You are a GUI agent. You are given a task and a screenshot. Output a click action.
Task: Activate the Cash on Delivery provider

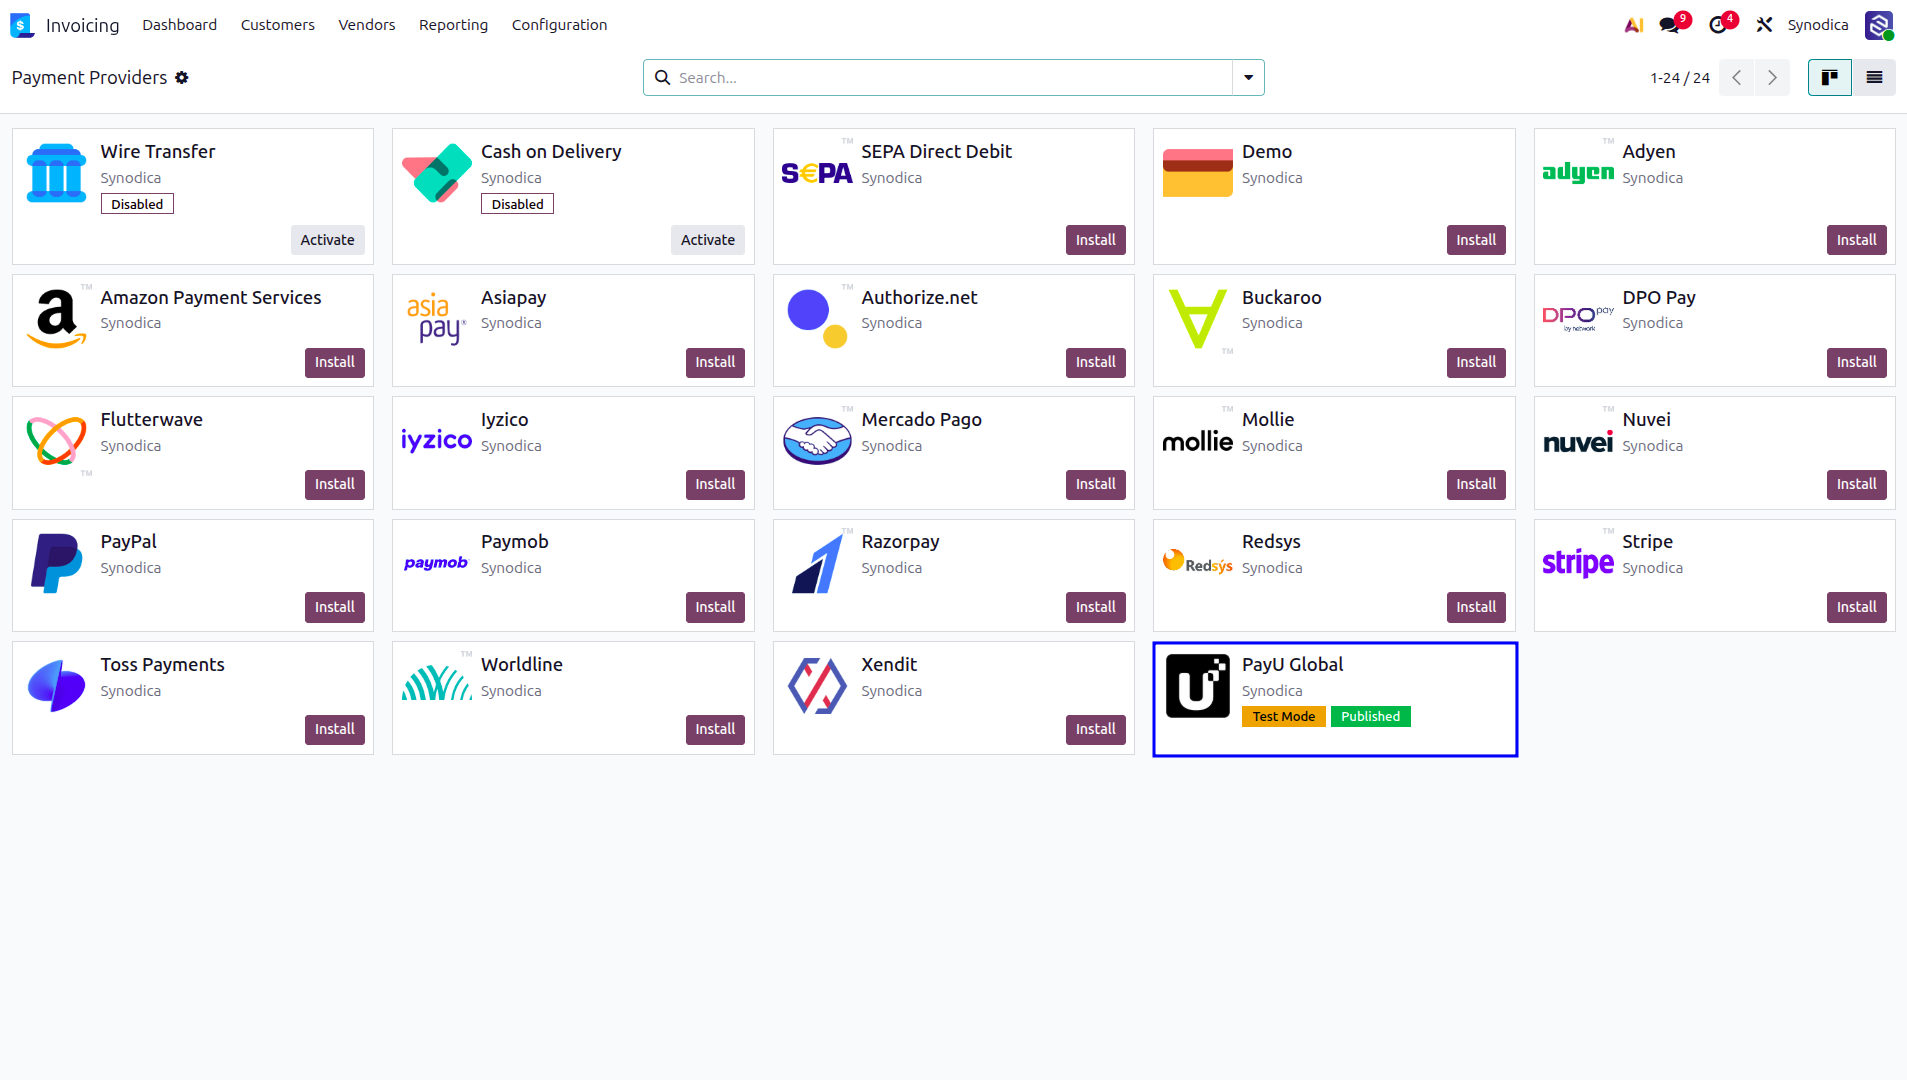[x=707, y=240]
